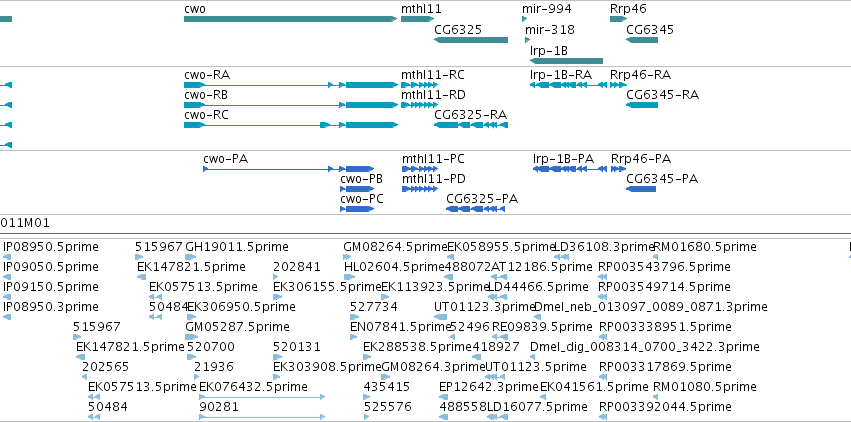
Task: Select the CG6345-RA transcript
Action: click(x=642, y=105)
